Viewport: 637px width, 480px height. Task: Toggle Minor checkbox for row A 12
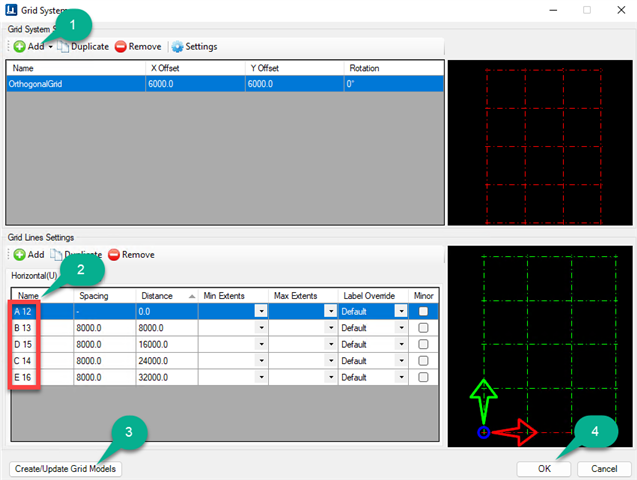423,311
